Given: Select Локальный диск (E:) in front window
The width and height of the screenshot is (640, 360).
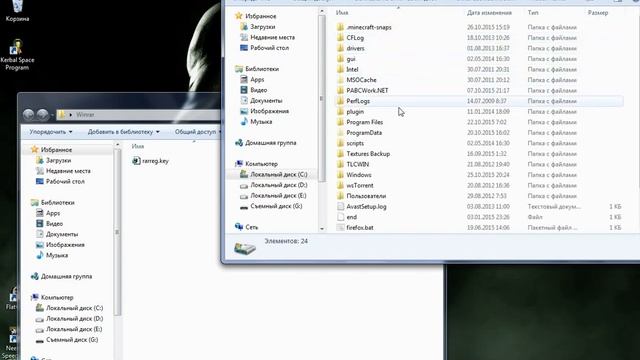Looking at the screenshot, I should point(273,196).
